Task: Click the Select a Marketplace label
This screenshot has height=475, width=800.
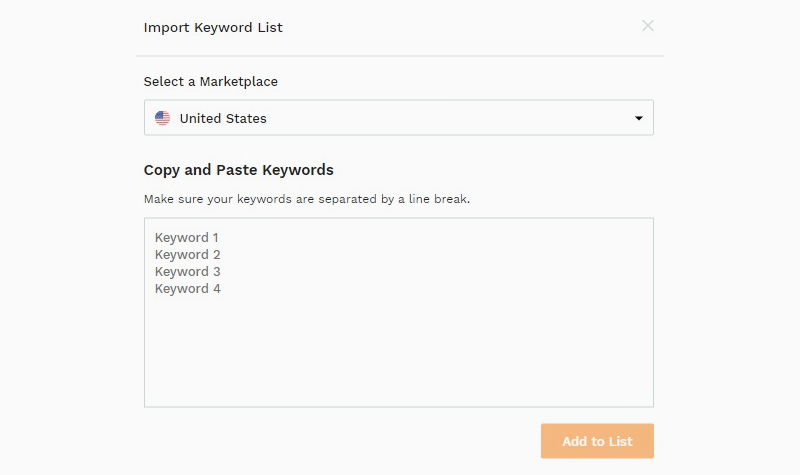Action: pyautogui.click(x=211, y=81)
